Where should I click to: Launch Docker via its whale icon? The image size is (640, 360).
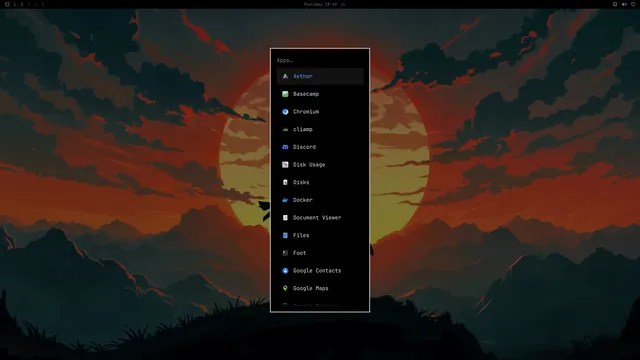[x=285, y=200]
